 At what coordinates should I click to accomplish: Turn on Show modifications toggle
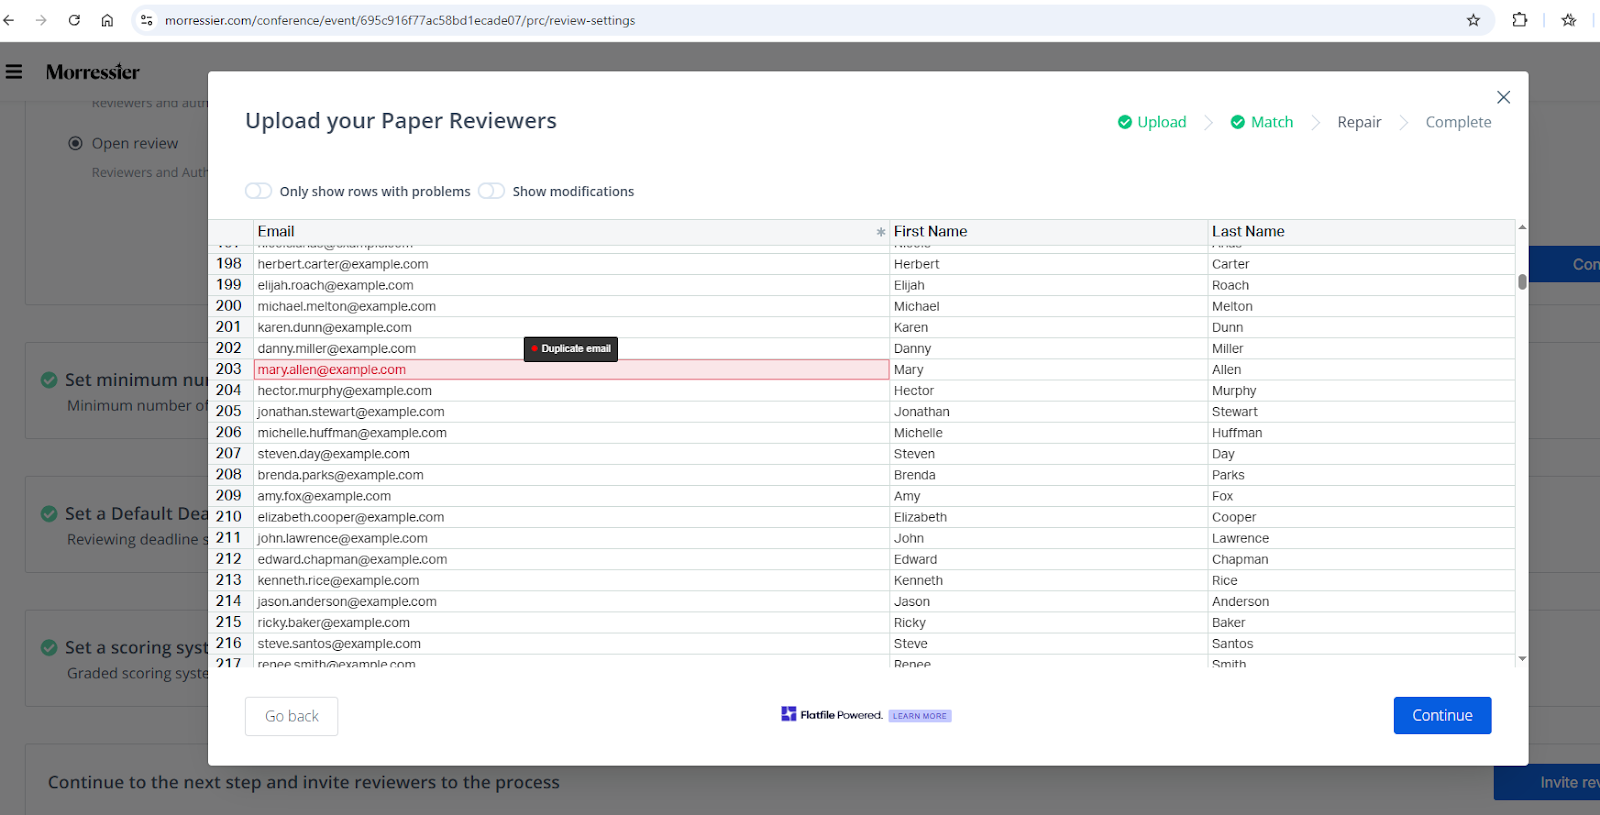click(x=491, y=191)
